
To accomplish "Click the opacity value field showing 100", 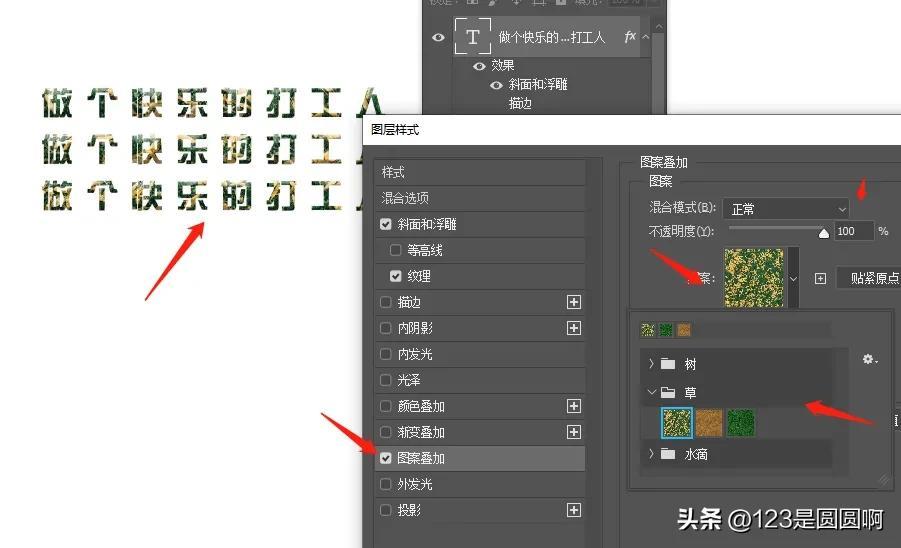I will 853,231.
